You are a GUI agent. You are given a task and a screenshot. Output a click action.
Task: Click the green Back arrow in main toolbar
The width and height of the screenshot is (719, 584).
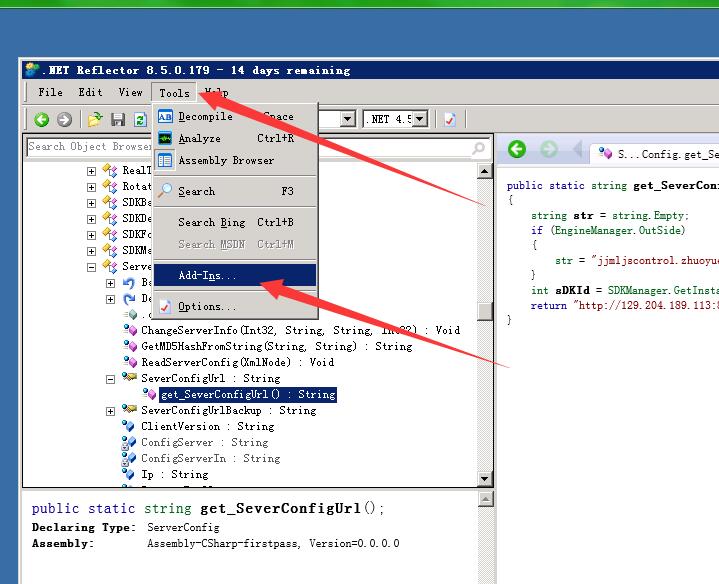click(x=41, y=120)
